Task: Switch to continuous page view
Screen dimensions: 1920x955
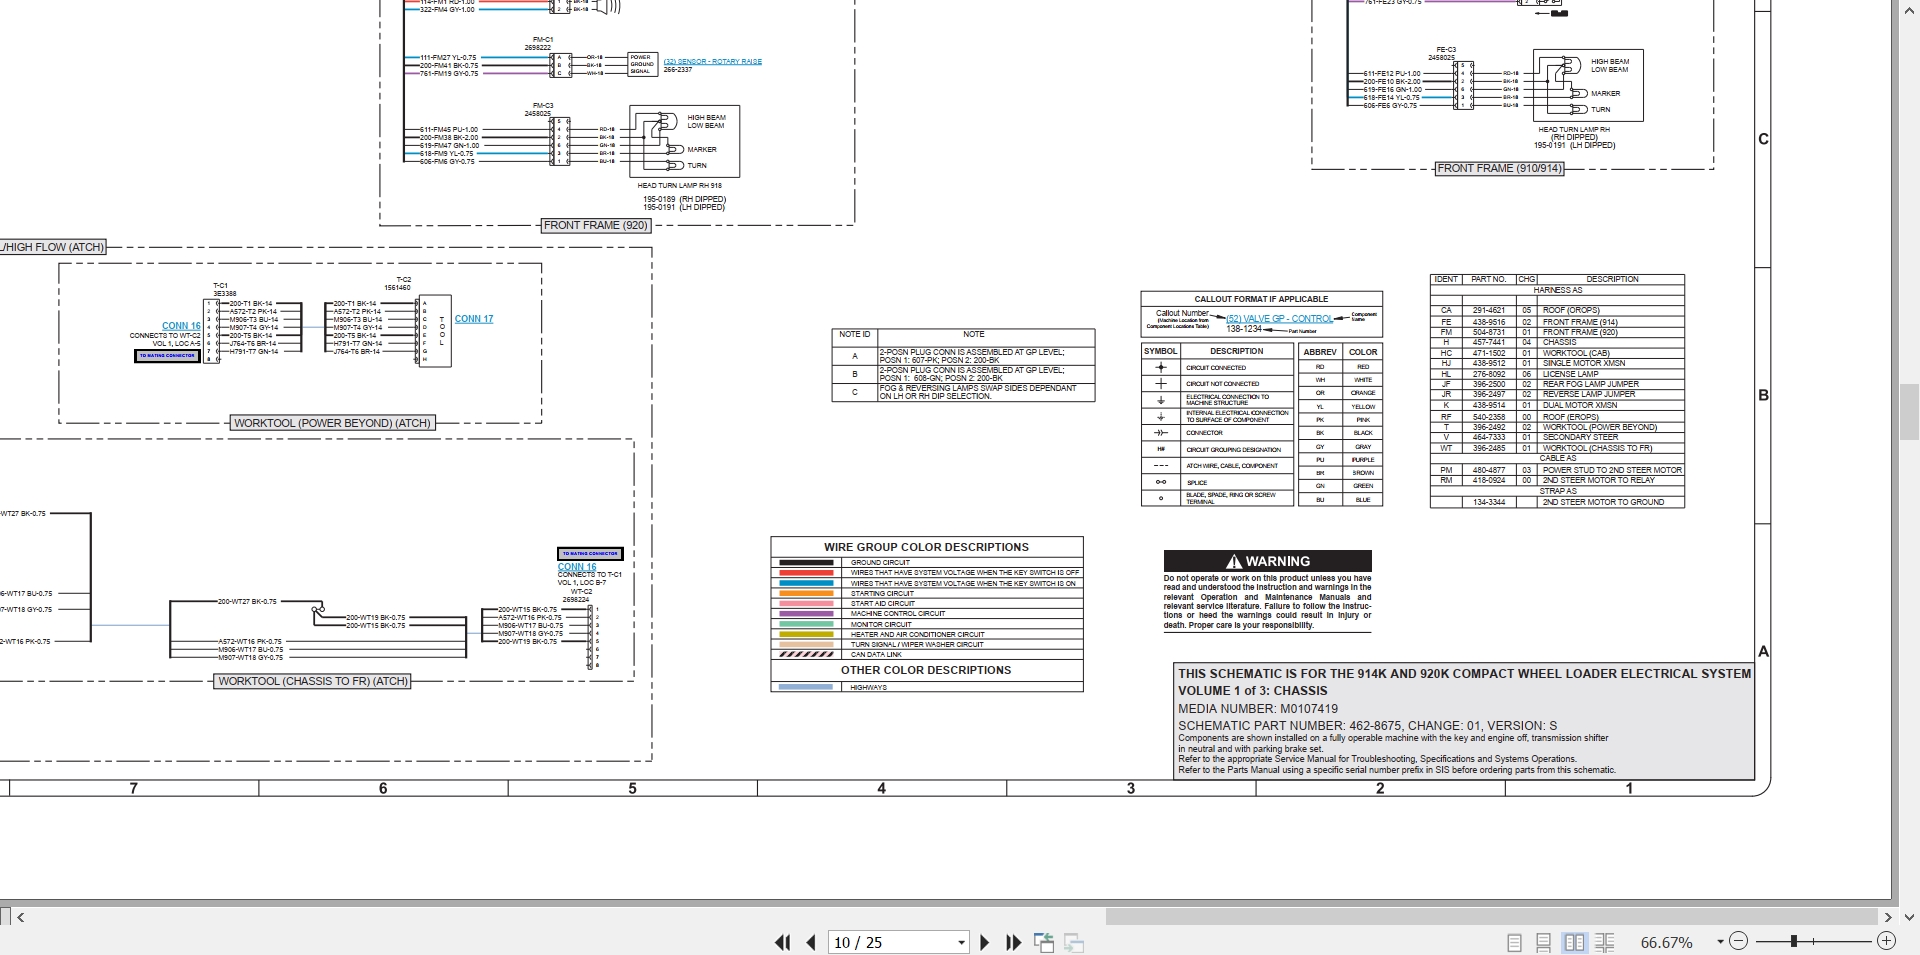Action: tap(1544, 942)
